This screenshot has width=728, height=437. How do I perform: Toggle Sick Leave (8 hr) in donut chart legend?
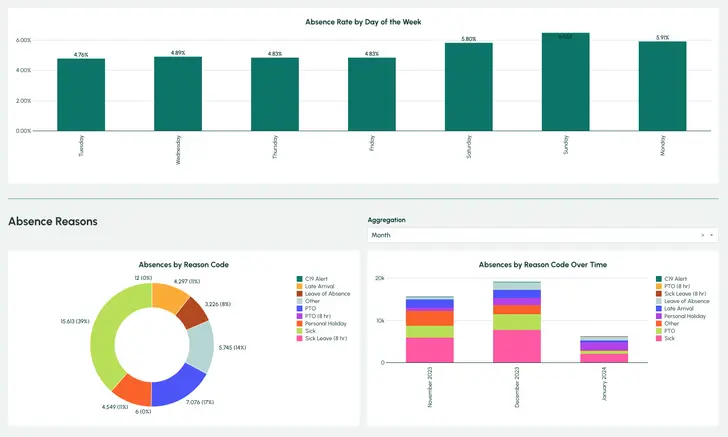click(x=322, y=339)
